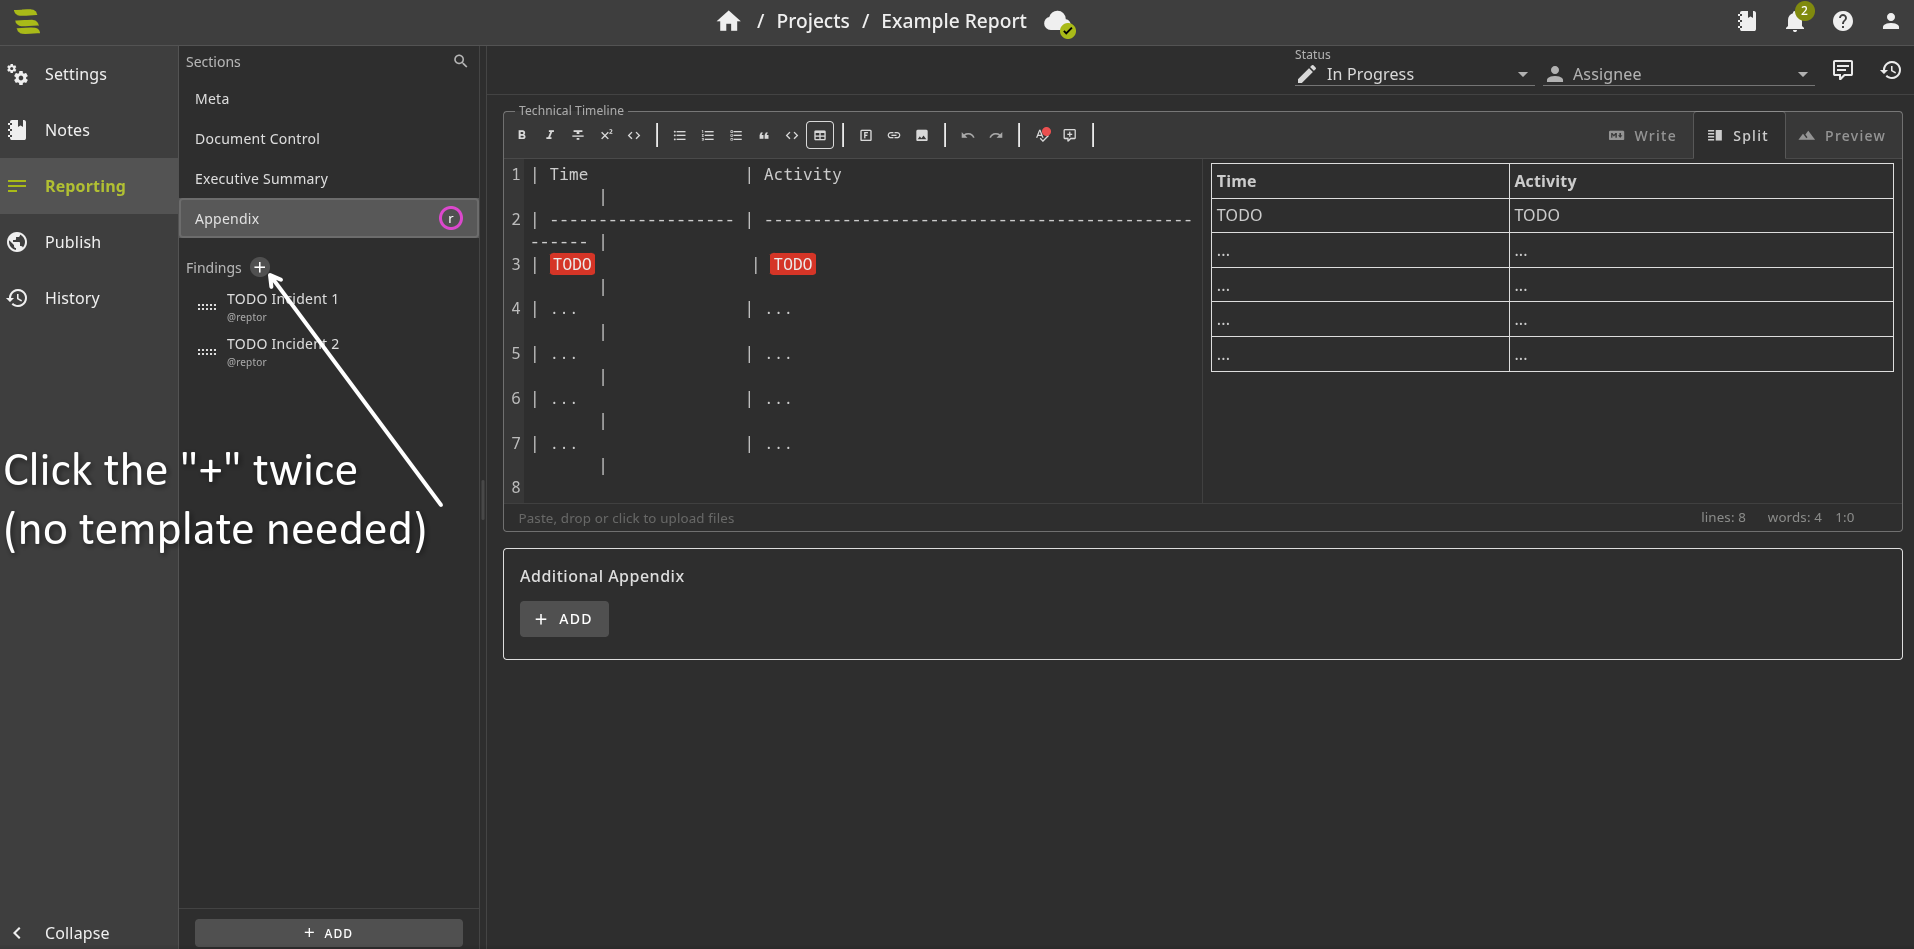Search sections with the magnifier icon
The image size is (1914, 949).
point(460,61)
